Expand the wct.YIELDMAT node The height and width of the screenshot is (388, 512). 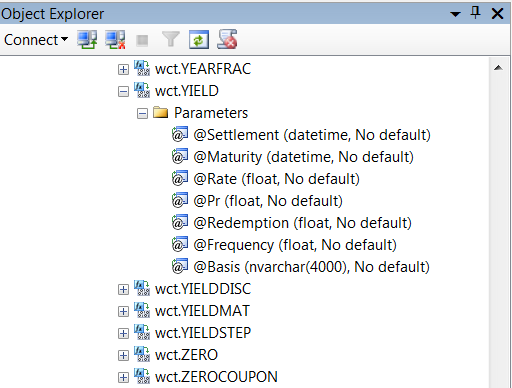click(123, 311)
